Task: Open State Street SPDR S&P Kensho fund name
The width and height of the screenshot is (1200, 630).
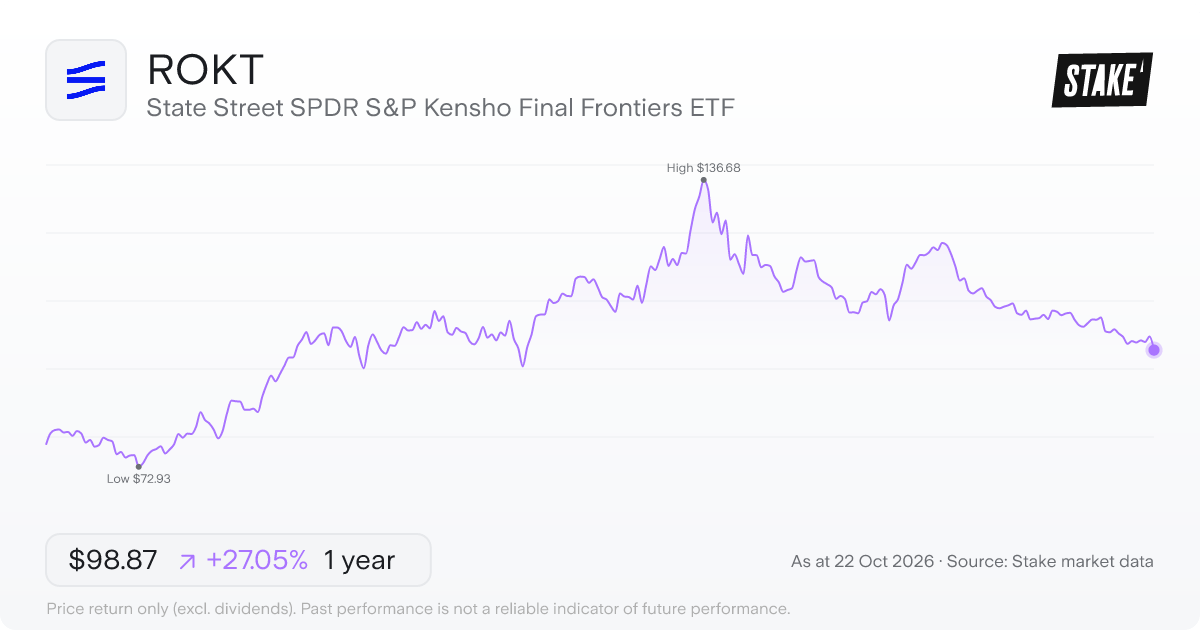Action: [x=441, y=107]
